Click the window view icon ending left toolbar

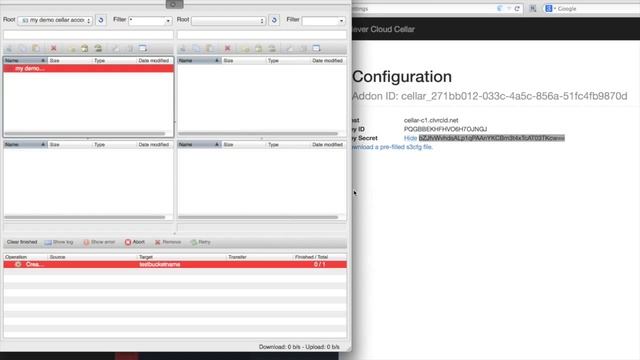pyautogui.click(x=142, y=48)
